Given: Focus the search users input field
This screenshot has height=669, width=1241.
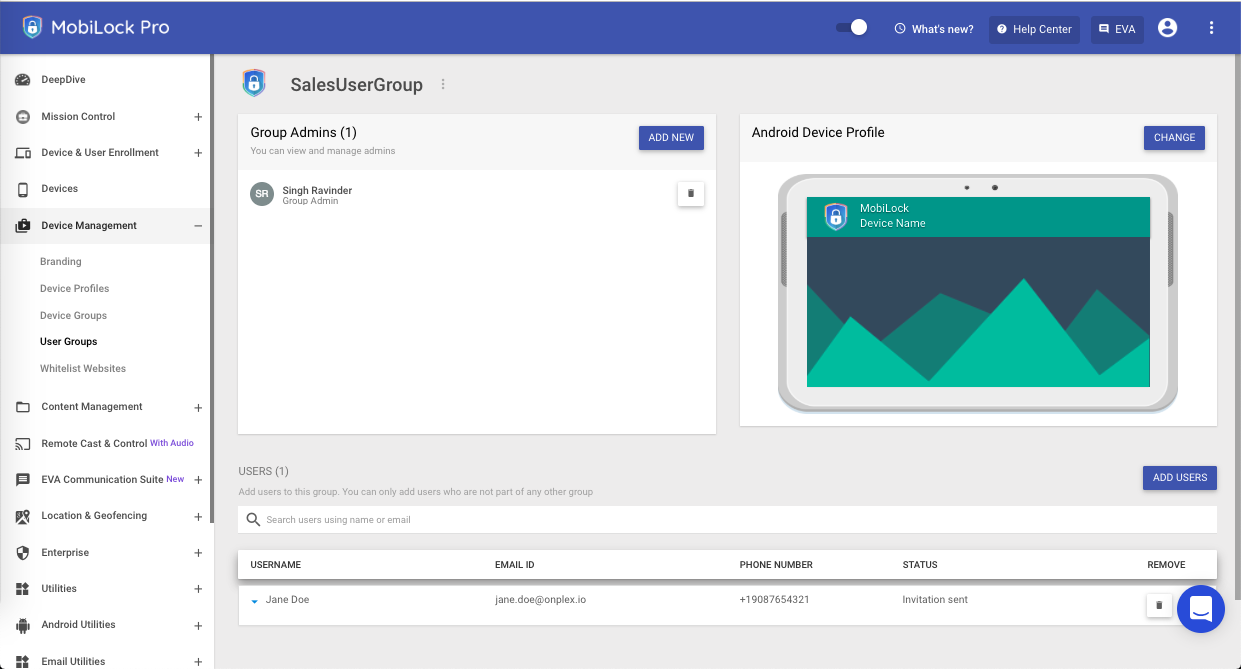Looking at the screenshot, I should (x=727, y=520).
